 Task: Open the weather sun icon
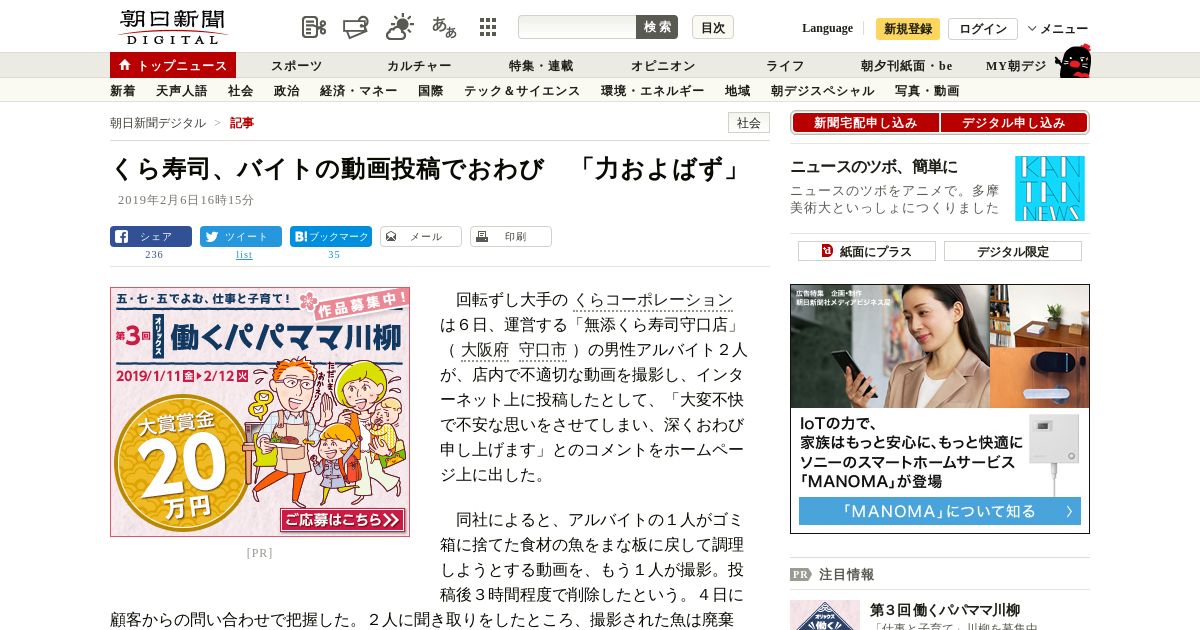(400, 27)
